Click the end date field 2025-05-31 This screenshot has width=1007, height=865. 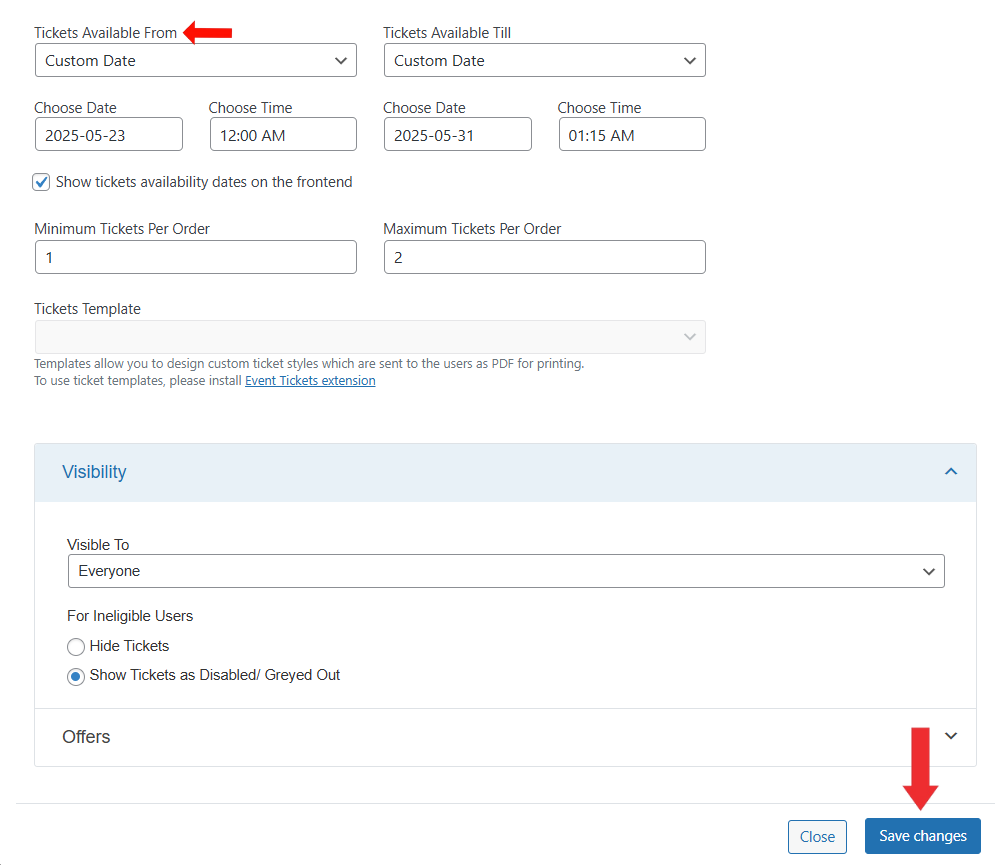click(458, 134)
